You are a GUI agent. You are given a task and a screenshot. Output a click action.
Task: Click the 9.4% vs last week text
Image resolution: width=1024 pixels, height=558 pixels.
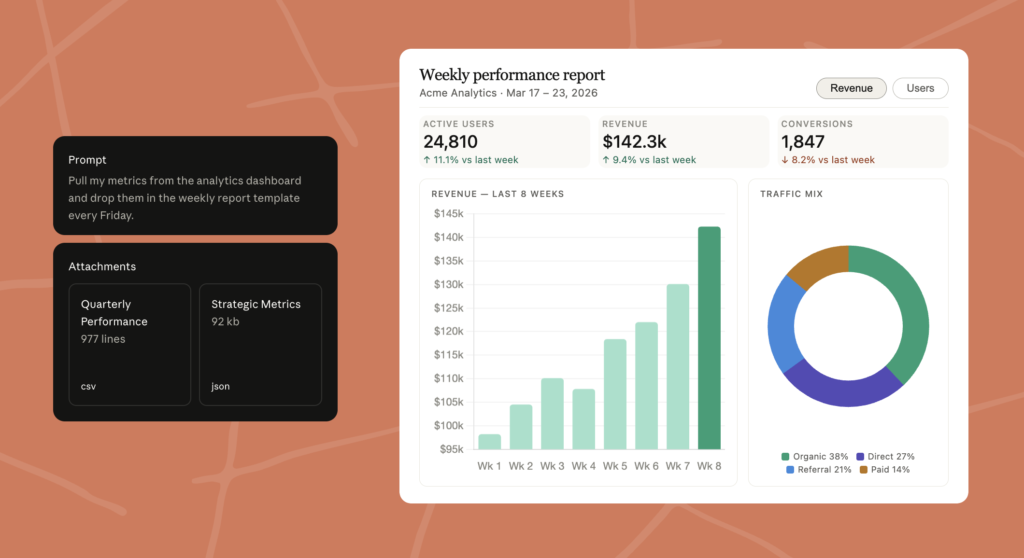point(654,159)
